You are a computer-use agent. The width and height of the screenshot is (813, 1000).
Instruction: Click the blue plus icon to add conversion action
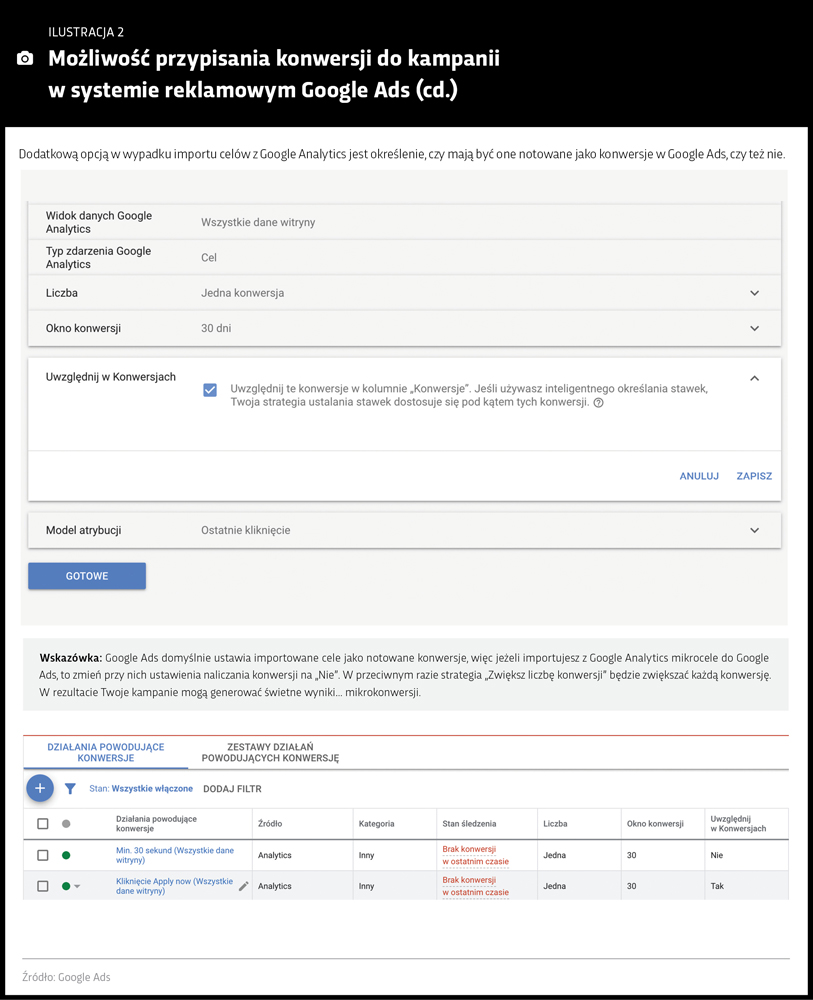[40, 788]
